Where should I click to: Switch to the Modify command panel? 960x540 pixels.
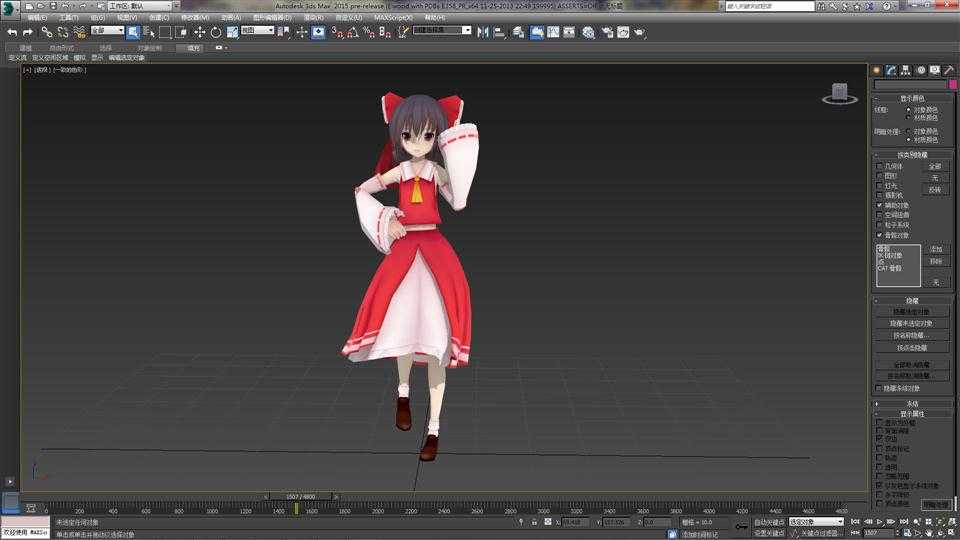click(891, 70)
